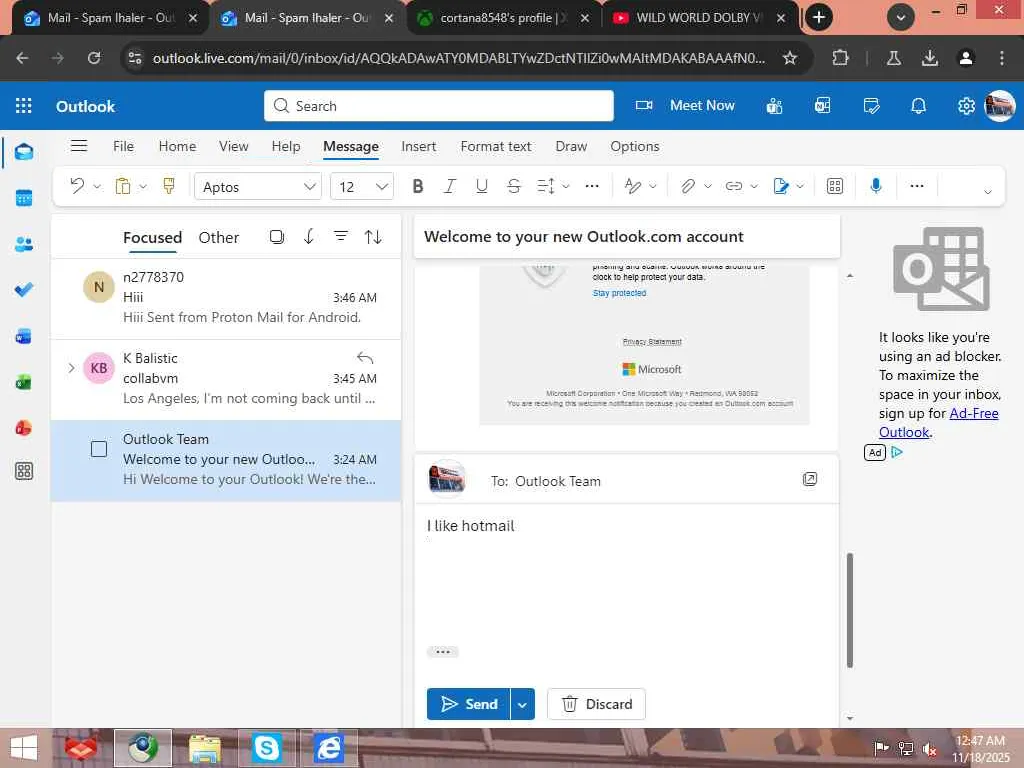Image resolution: width=1024 pixels, height=768 pixels.
Task: Pop out the reply into new window
Action: pos(810,479)
